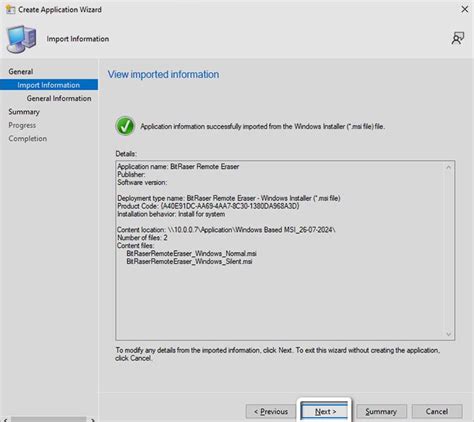The width and height of the screenshot is (474, 422).
Task: Select General in the wizard steps
Action: coord(21,72)
